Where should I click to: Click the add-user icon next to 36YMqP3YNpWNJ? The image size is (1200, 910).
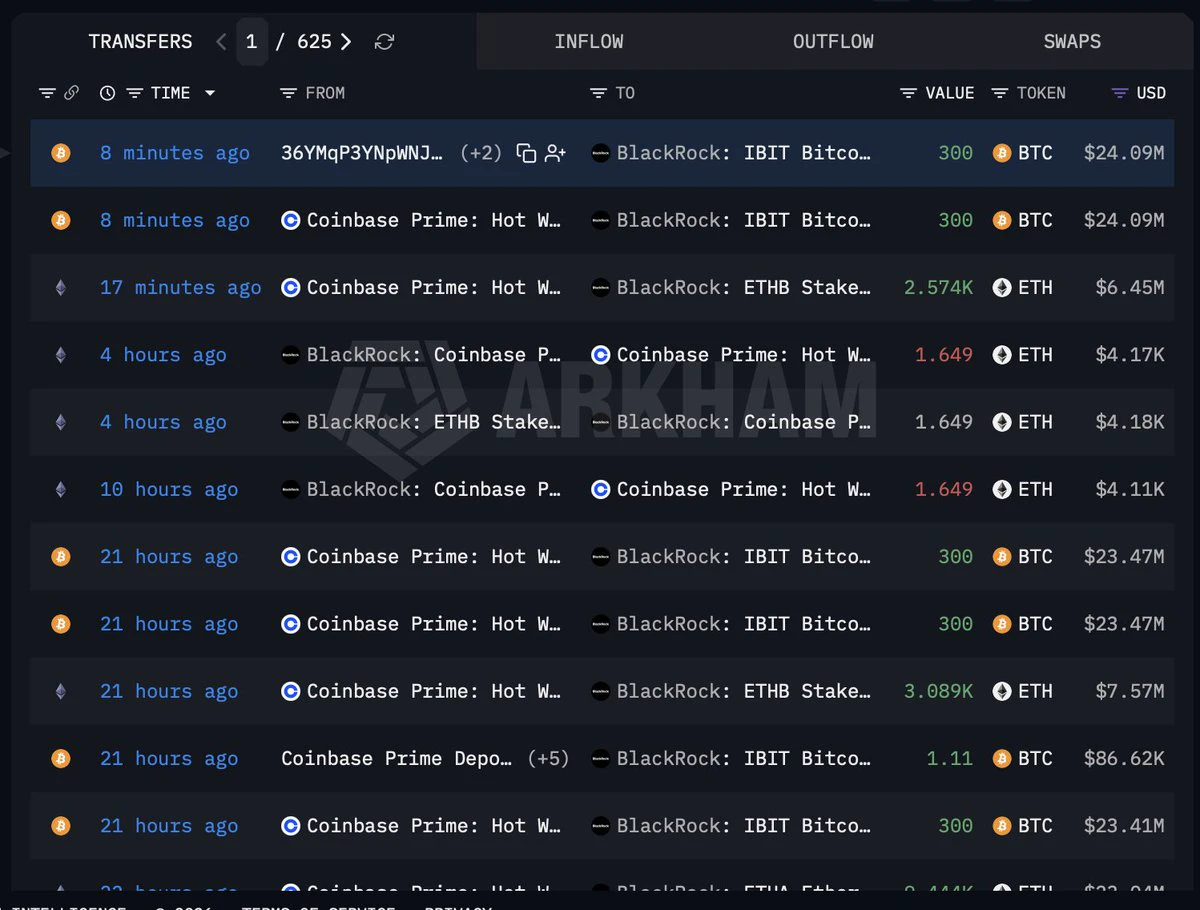pos(556,153)
